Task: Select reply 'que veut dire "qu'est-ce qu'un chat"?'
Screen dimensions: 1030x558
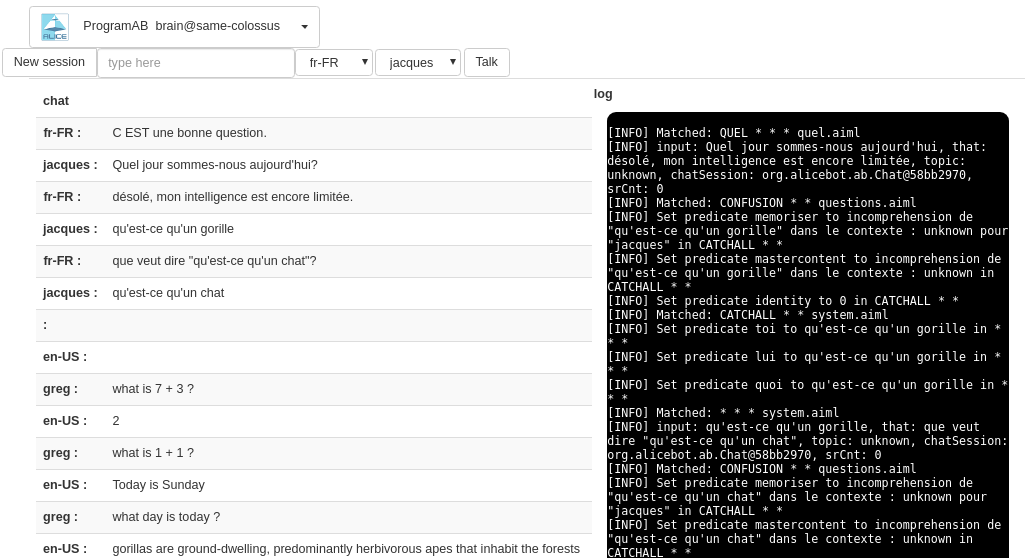Action: (x=214, y=261)
